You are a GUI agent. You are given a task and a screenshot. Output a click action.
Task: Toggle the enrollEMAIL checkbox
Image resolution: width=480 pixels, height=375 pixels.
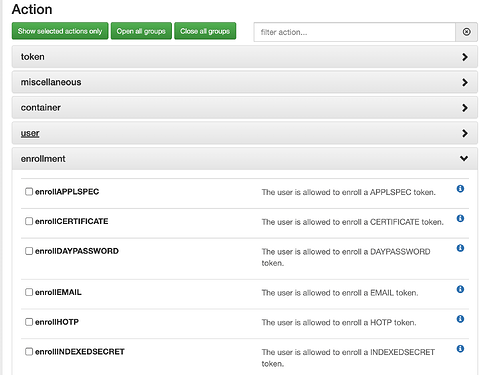point(29,292)
